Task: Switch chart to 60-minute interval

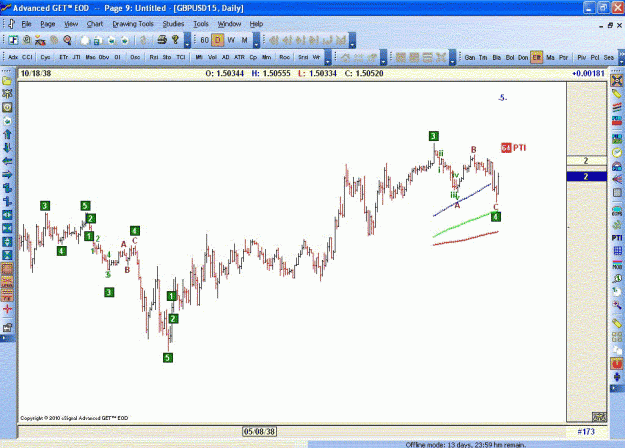Action: click(x=204, y=40)
